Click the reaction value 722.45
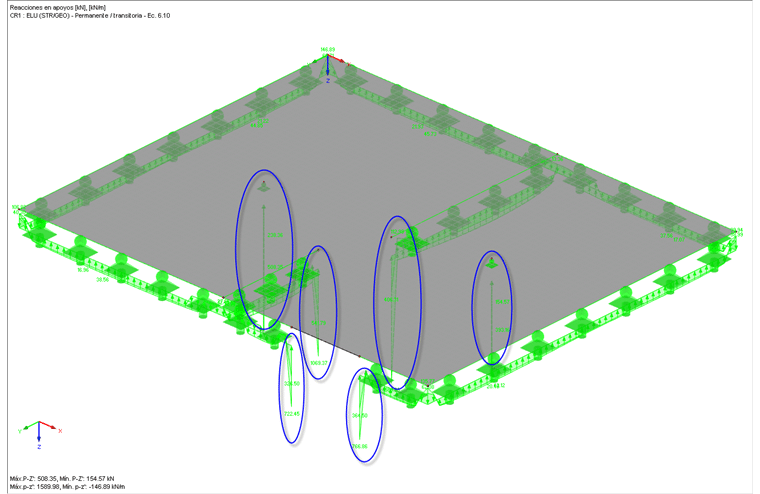Image resolution: width=760 pixels, height=494 pixels. 292,414
